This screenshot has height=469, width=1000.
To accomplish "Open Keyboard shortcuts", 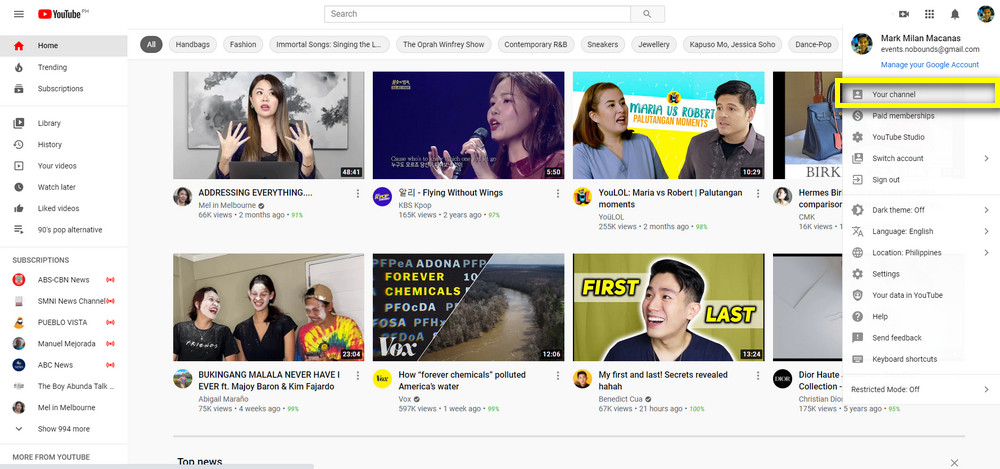I will pyautogui.click(x=921, y=359).
